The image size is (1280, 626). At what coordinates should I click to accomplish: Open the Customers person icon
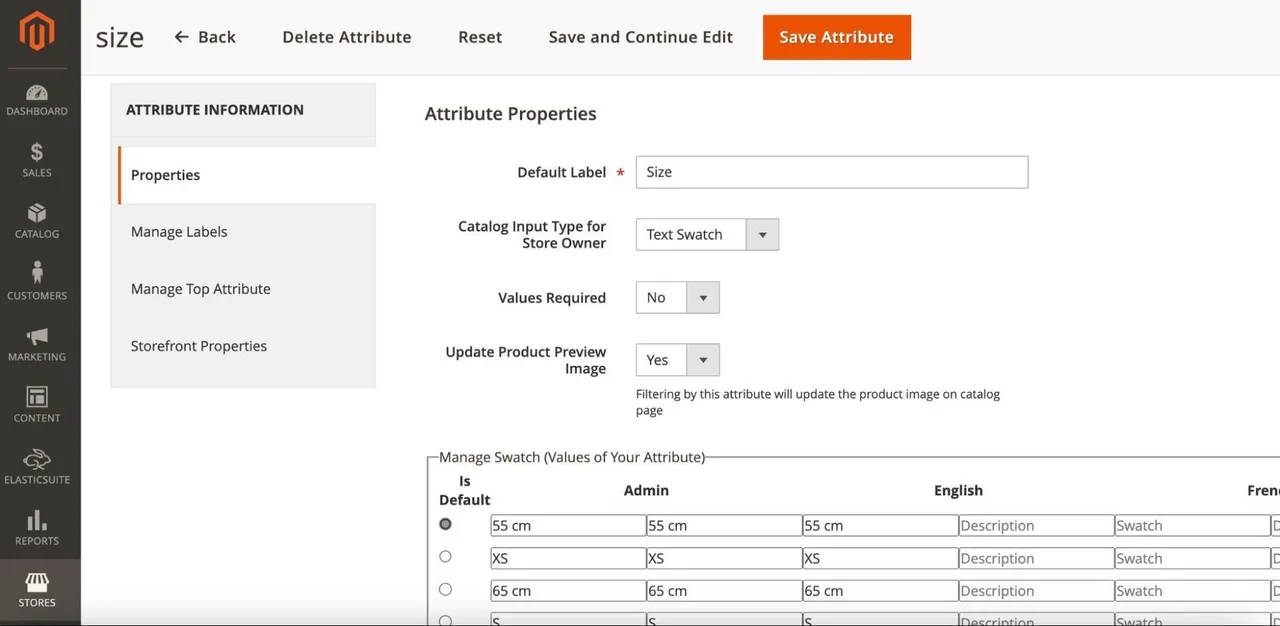coord(37,272)
